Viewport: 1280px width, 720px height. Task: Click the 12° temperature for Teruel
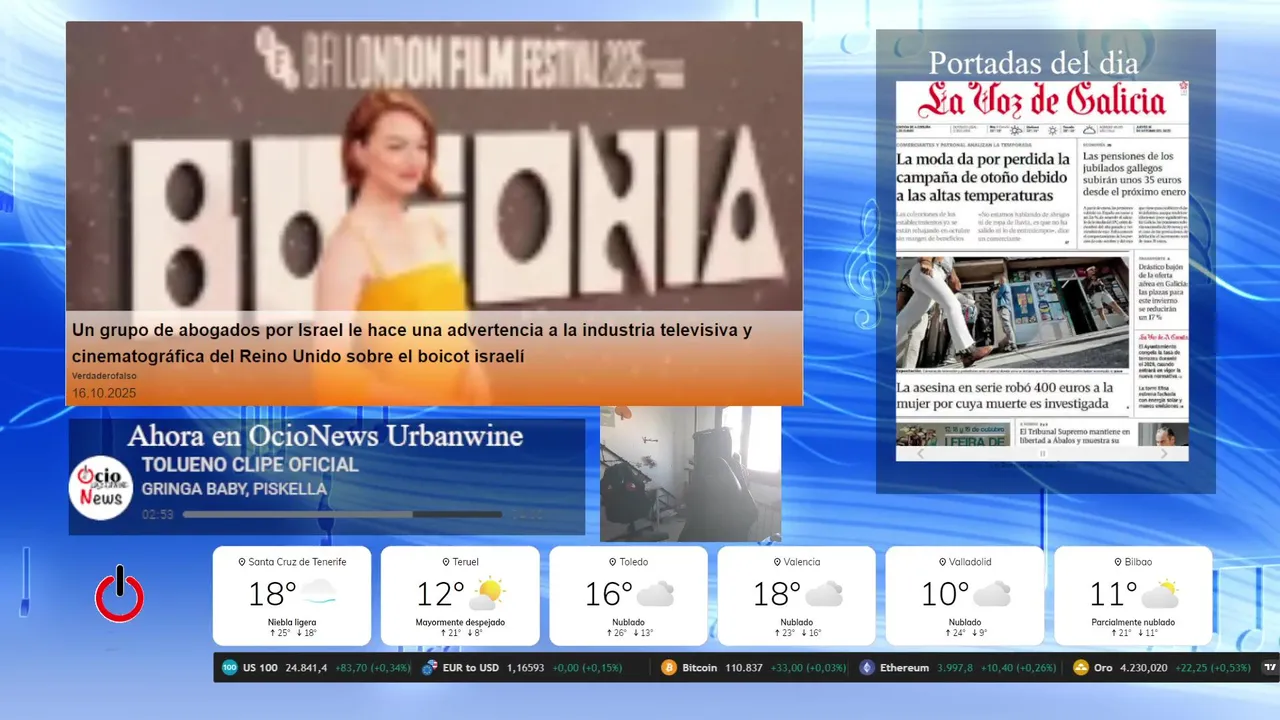pos(439,594)
